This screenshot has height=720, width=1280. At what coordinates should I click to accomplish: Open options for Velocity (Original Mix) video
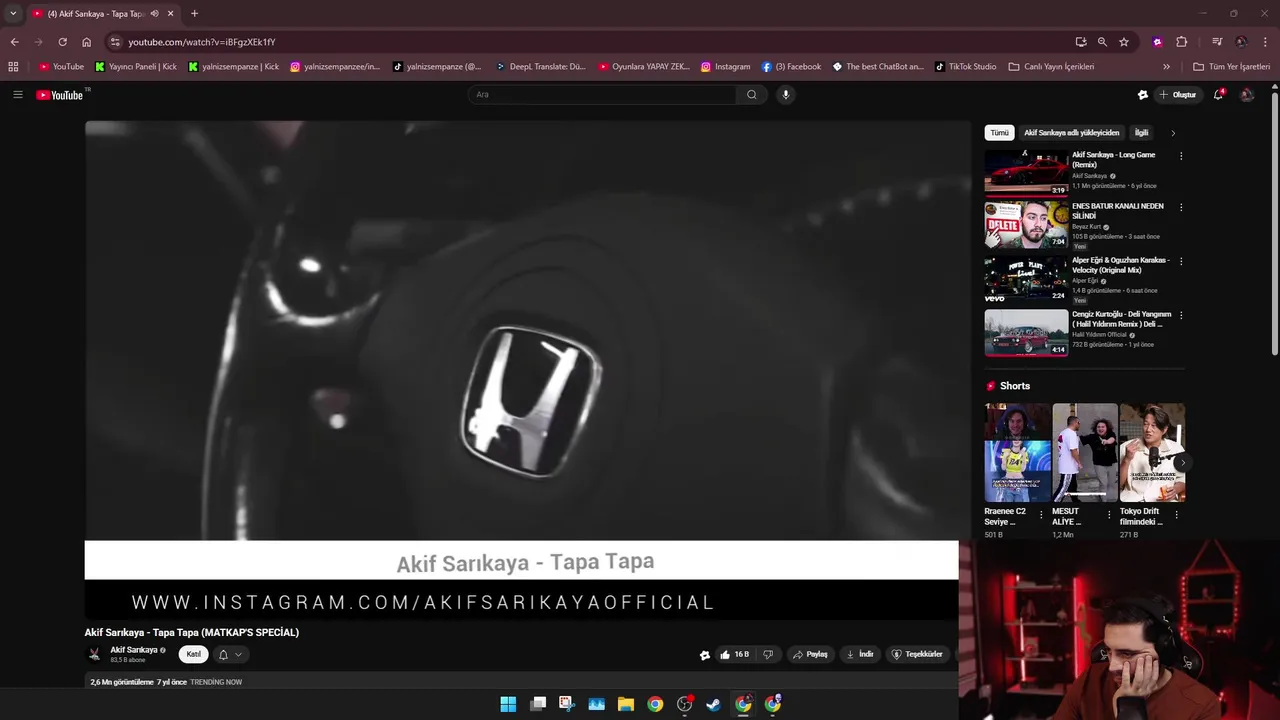pyautogui.click(x=1181, y=261)
